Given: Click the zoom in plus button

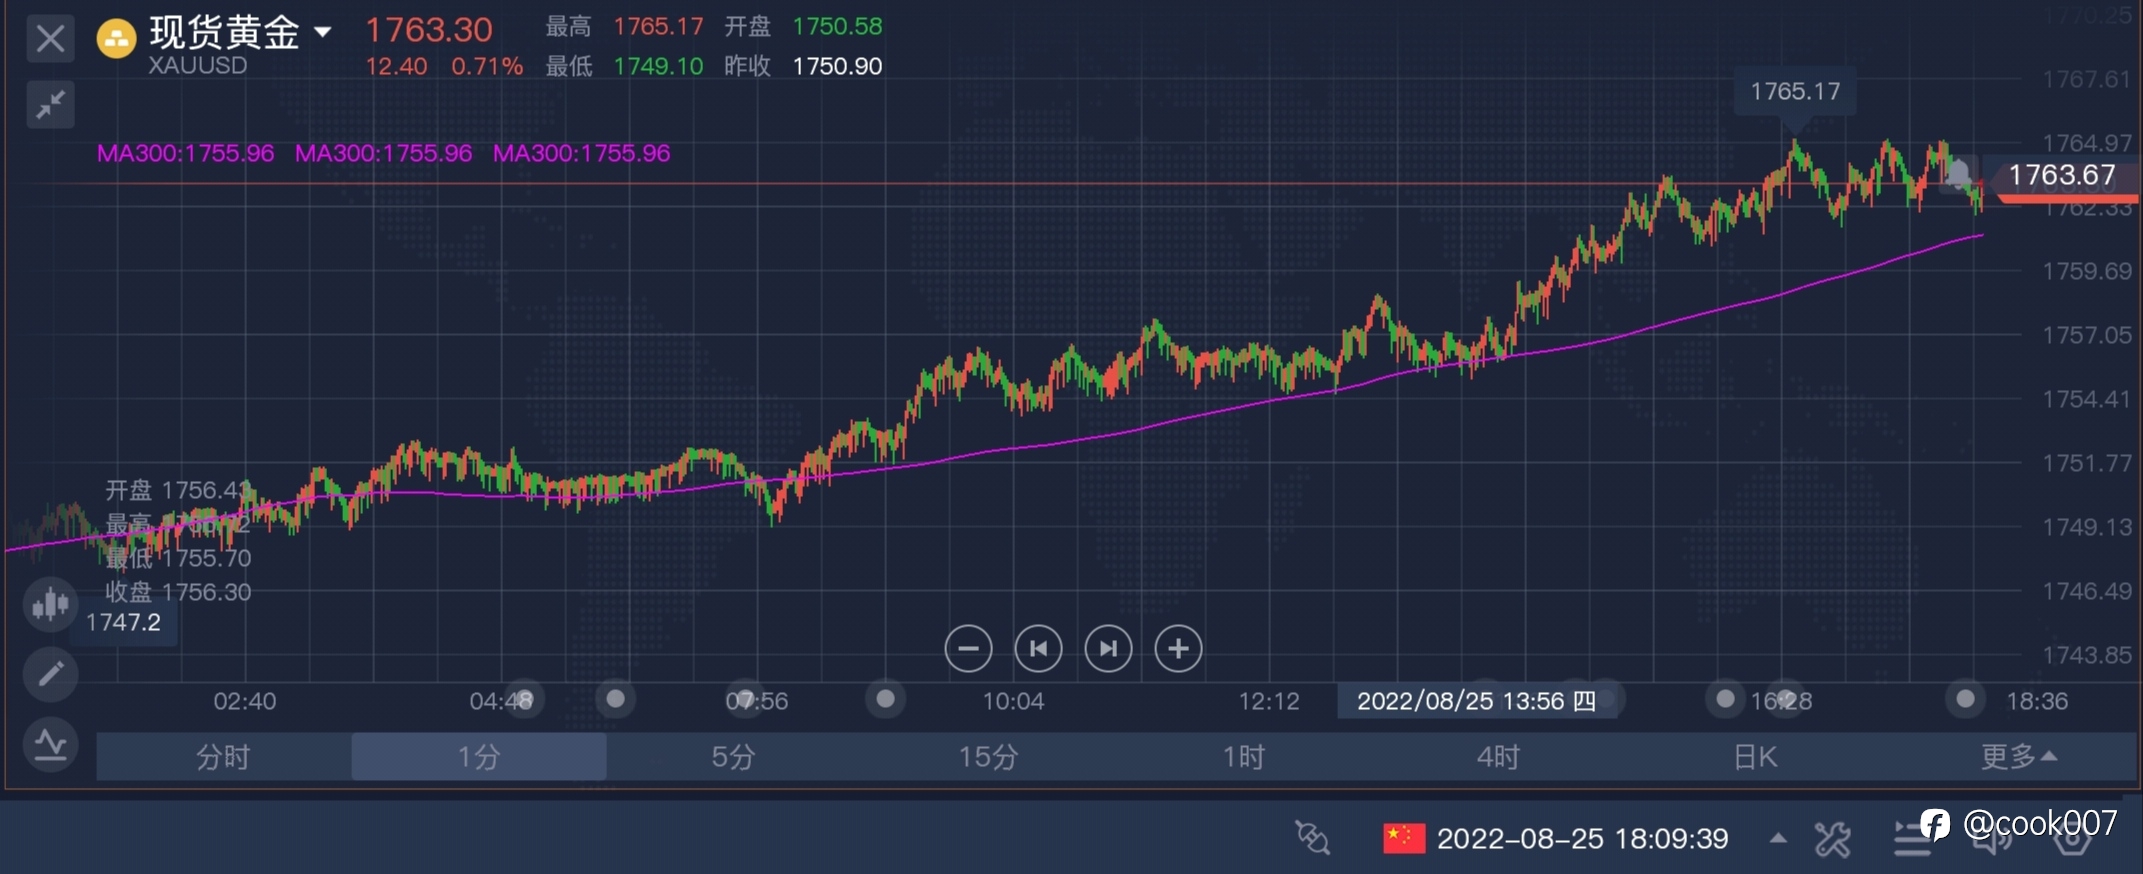Looking at the screenshot, I should click(1178, 649).
